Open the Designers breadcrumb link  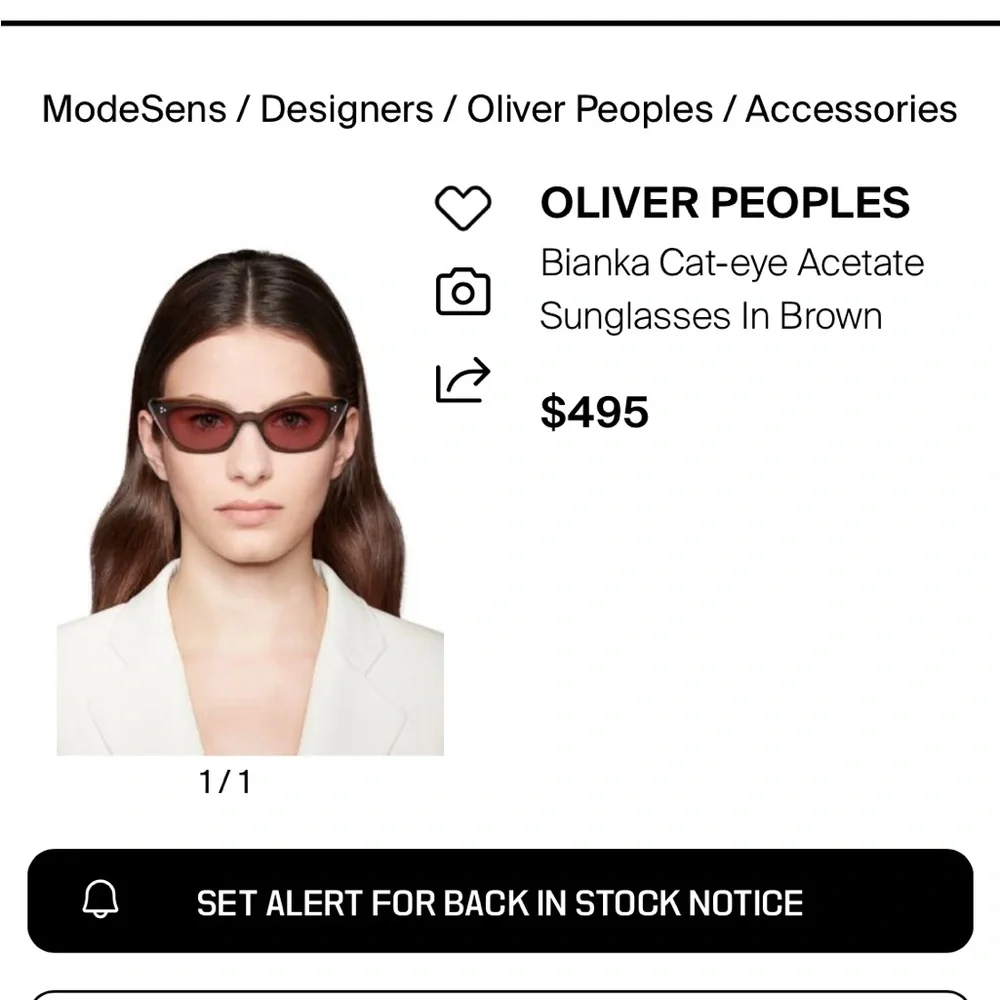click(x=347, y=110)
